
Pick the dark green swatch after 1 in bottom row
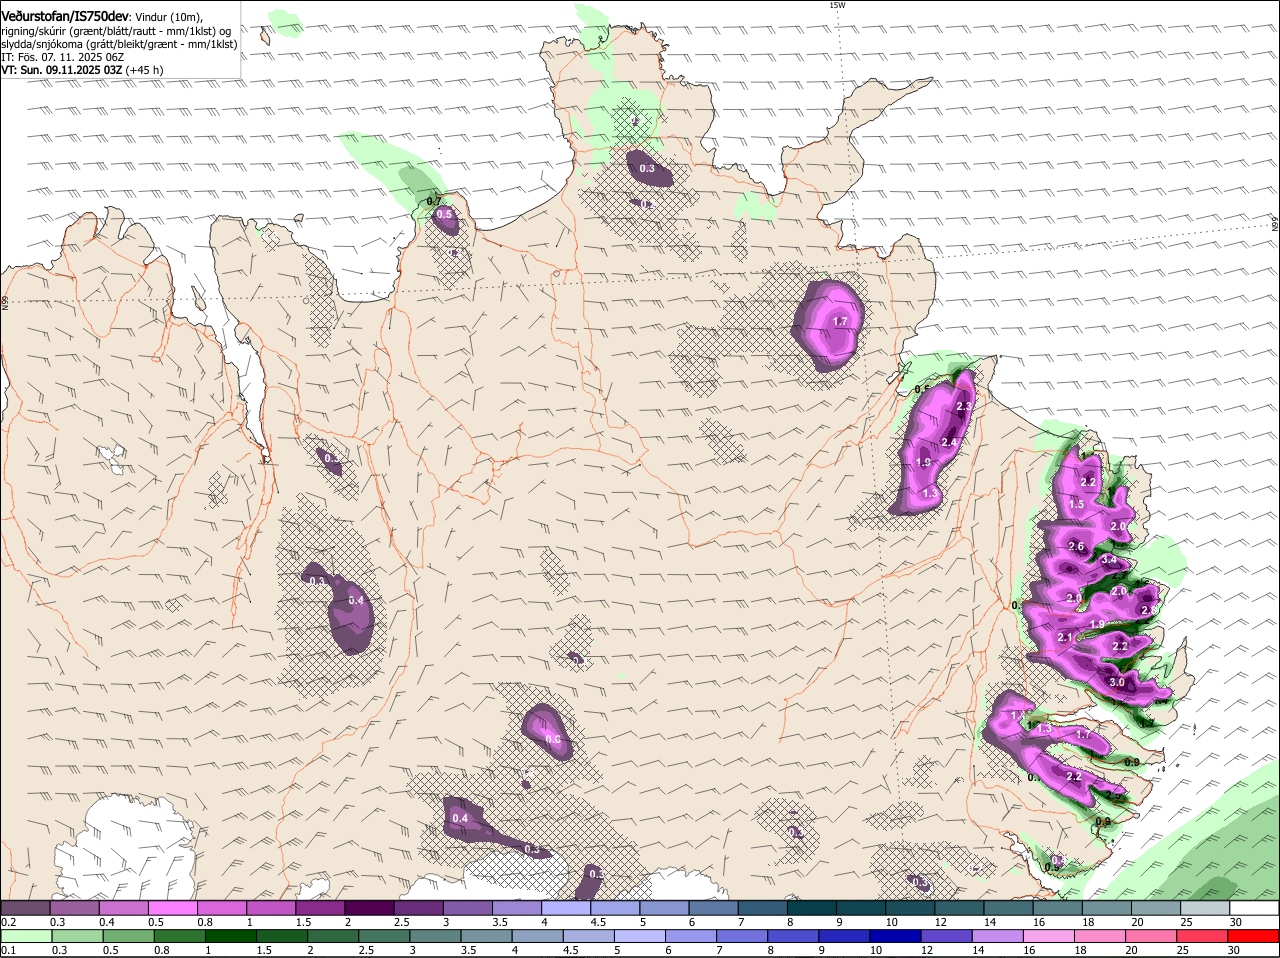pyautogui.click(x=230, y=936)
